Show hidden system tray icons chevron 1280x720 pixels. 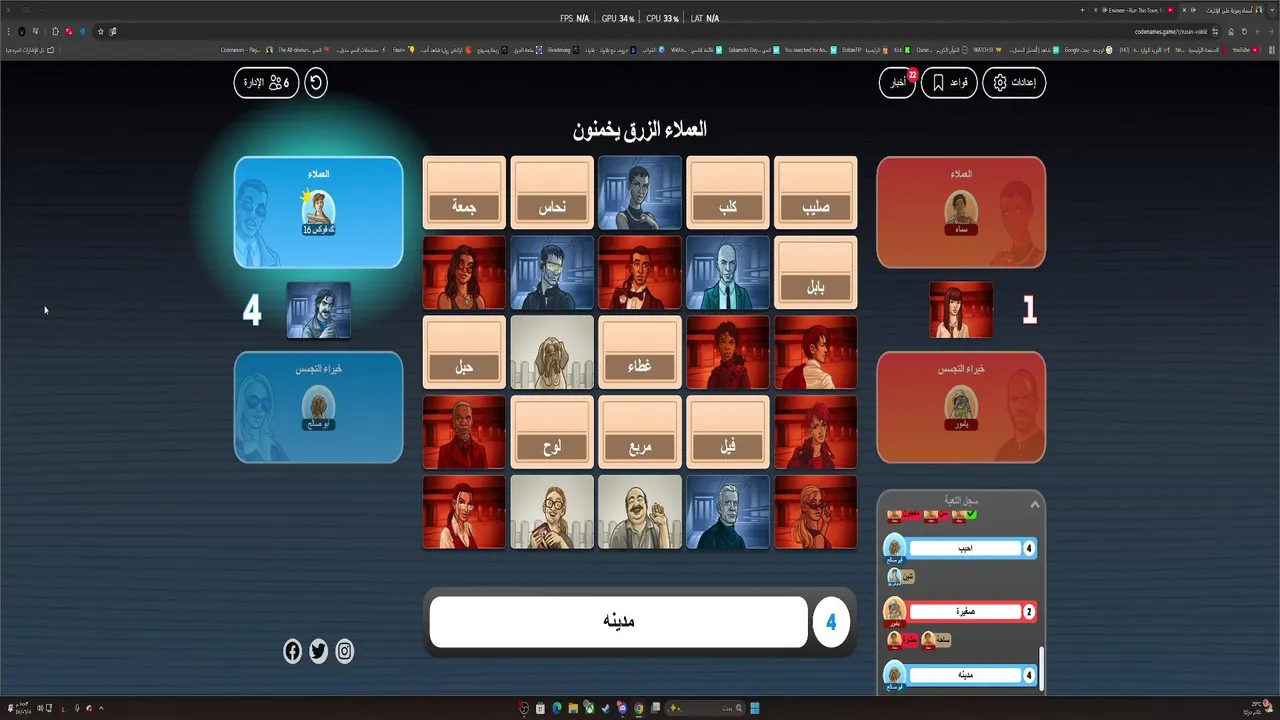point(101,708)
